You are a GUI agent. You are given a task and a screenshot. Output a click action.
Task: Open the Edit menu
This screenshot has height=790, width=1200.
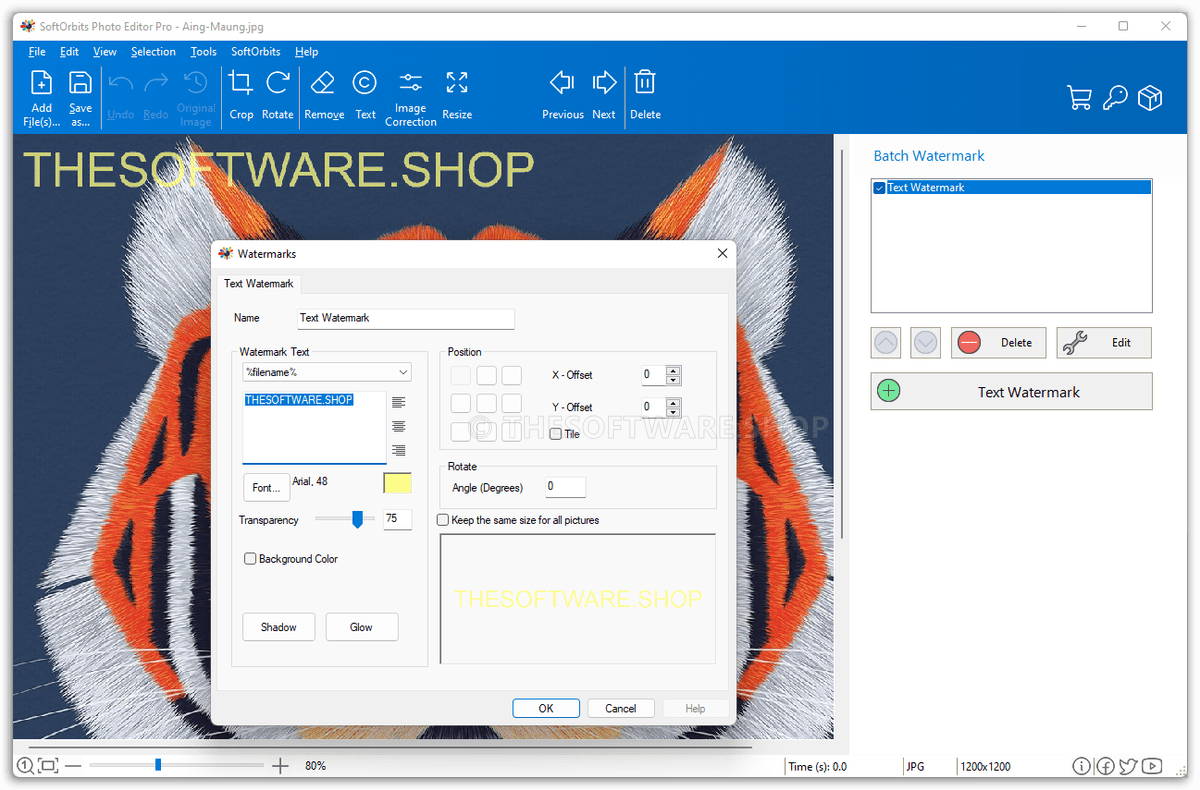pos(69,52)
